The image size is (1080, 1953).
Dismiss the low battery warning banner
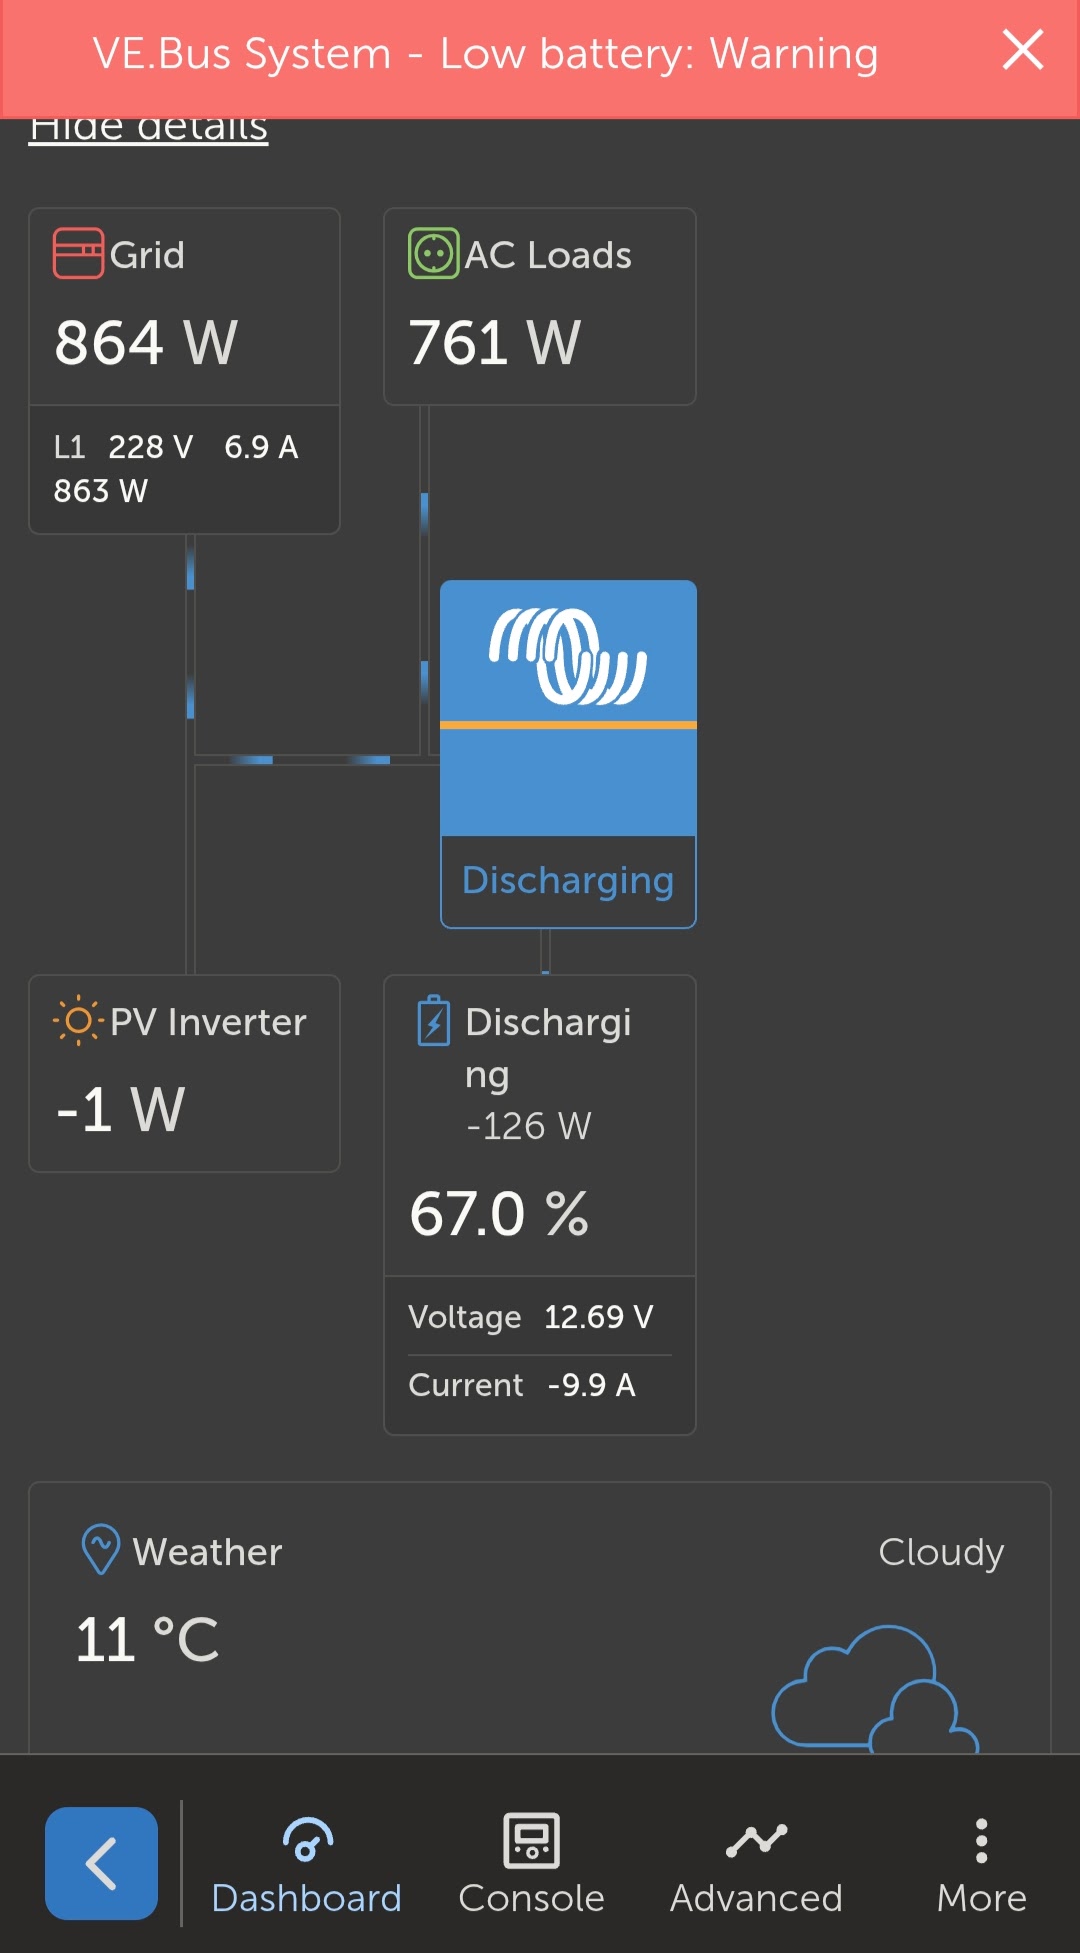tap(1022, 50)
